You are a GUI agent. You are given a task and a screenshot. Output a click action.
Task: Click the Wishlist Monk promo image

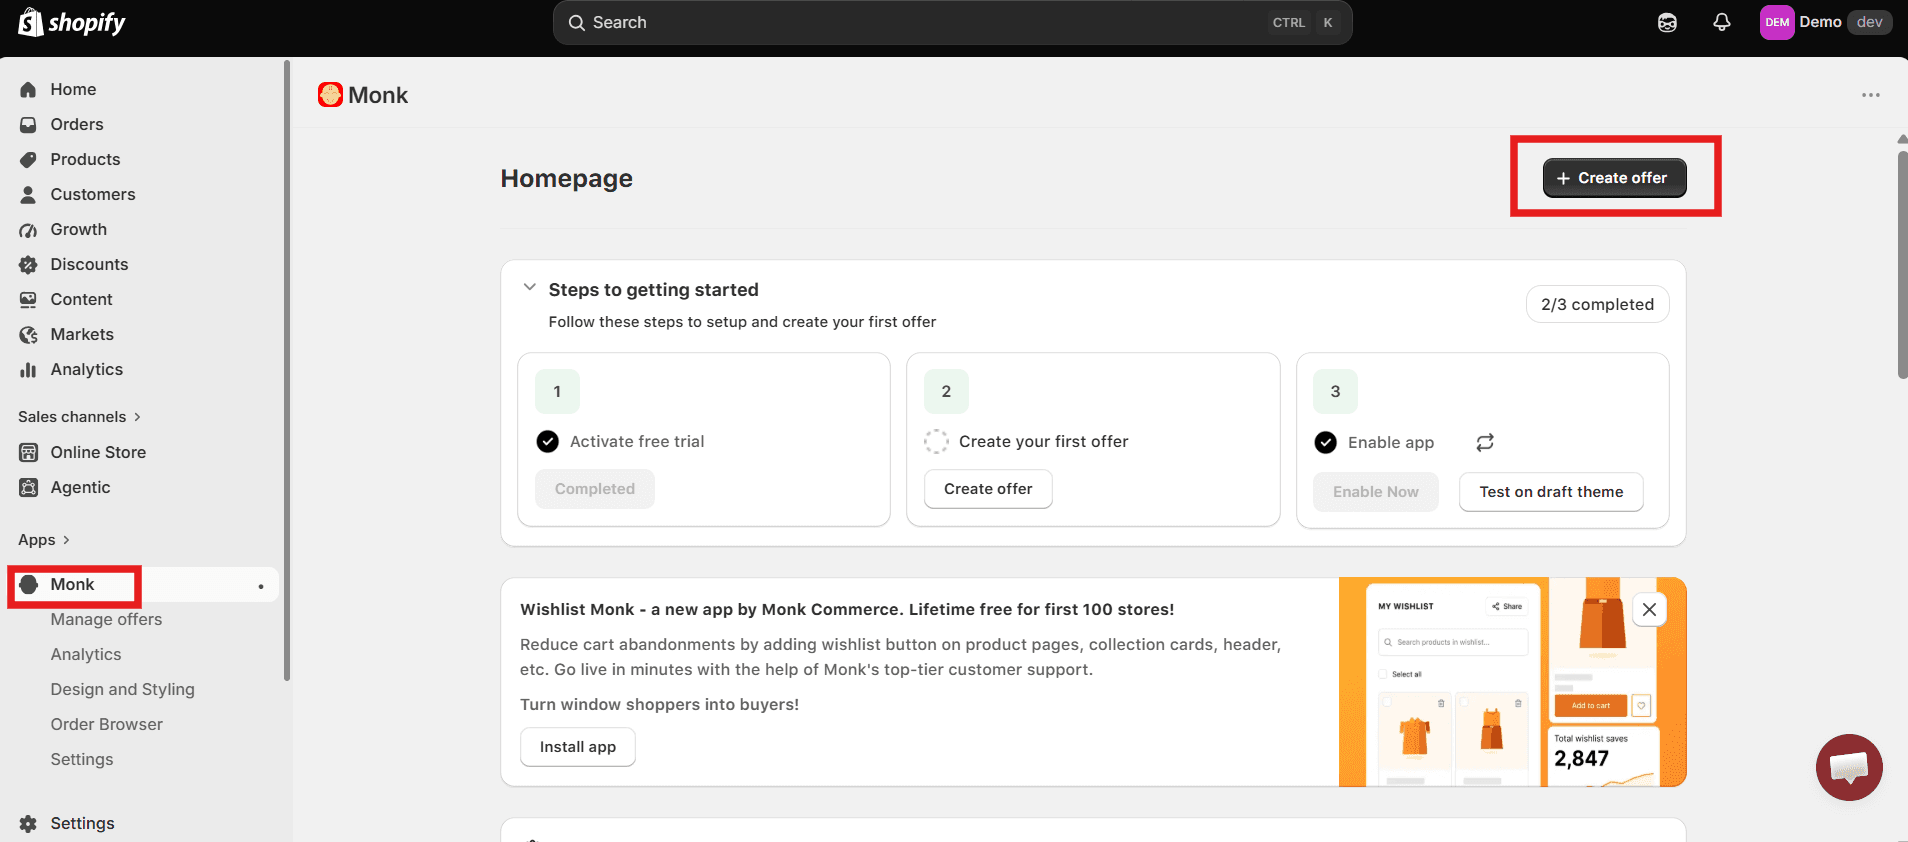(1513, 682)
